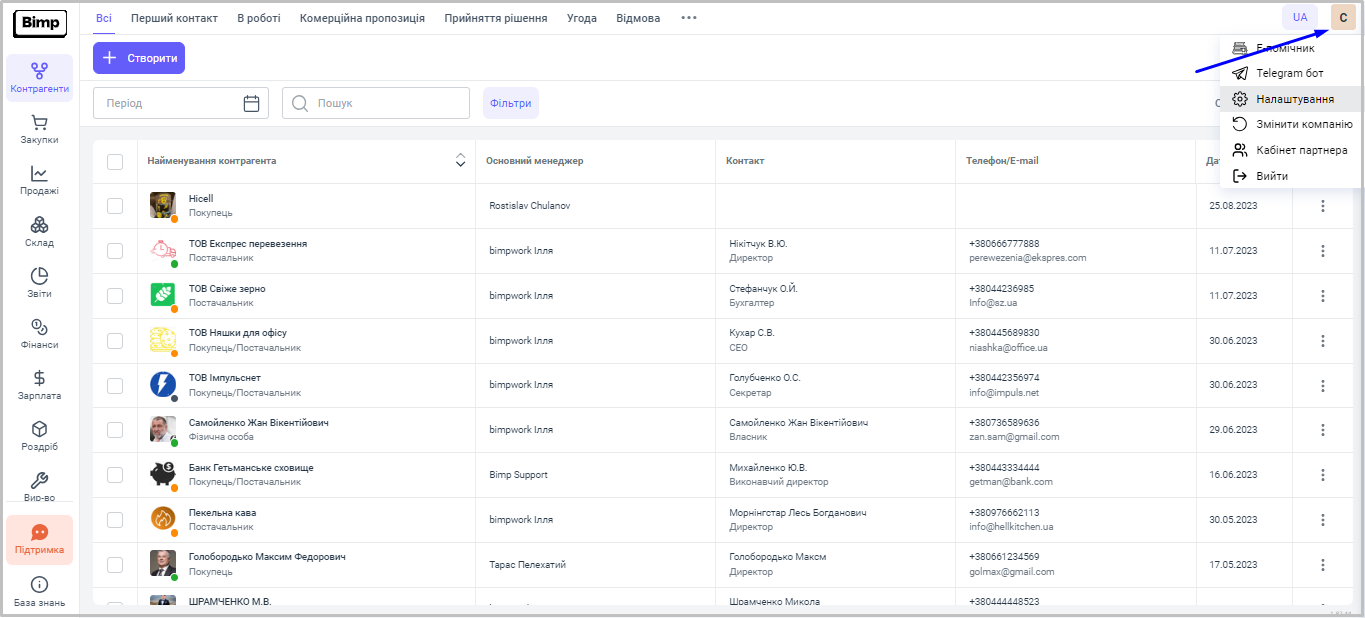Click the Створити button
Image resolution: width=1365 pixels, height=618 pixels.
[139, 58]
